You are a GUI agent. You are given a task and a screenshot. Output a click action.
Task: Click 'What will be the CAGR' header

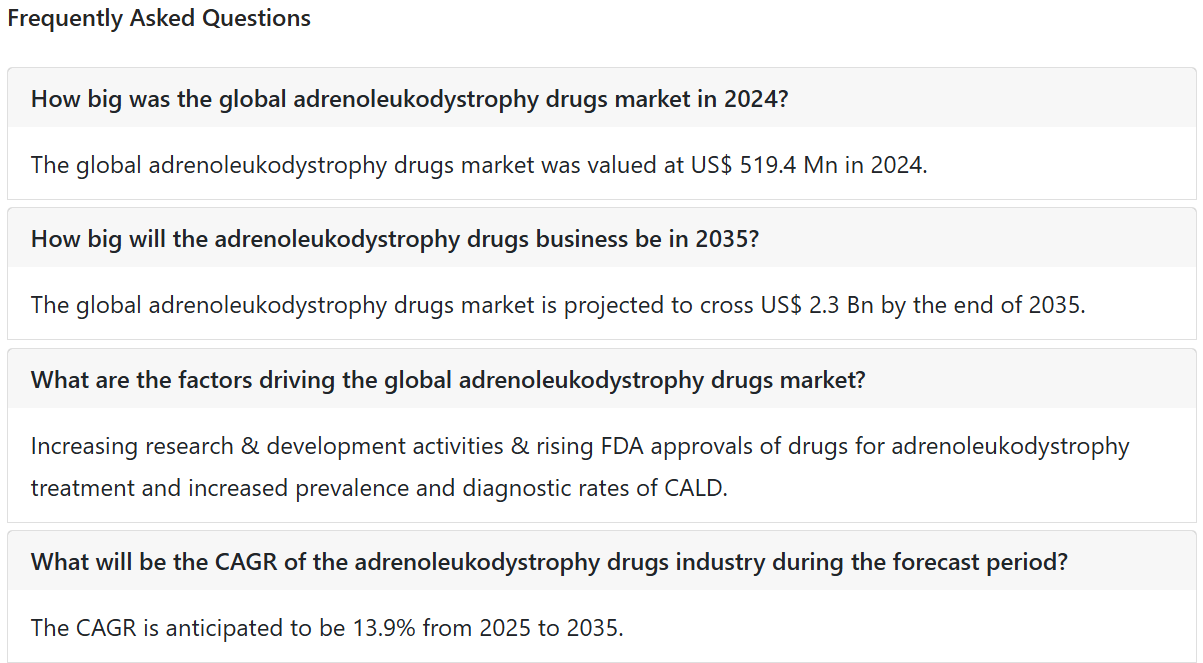[x=602, y=561]
